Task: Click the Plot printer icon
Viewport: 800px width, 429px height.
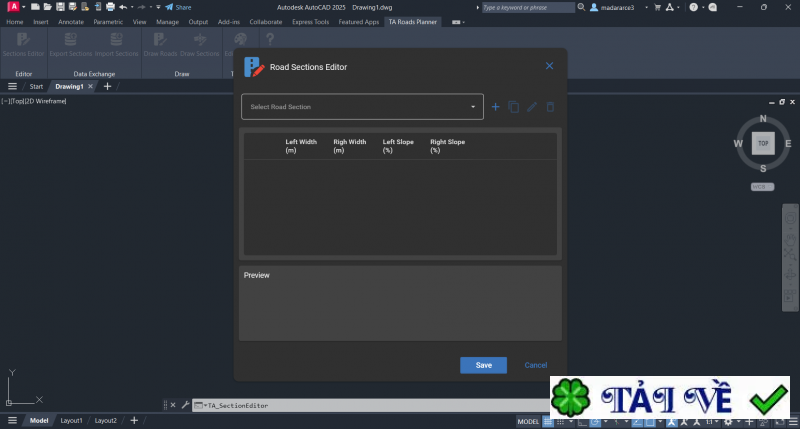Action: 110,7
